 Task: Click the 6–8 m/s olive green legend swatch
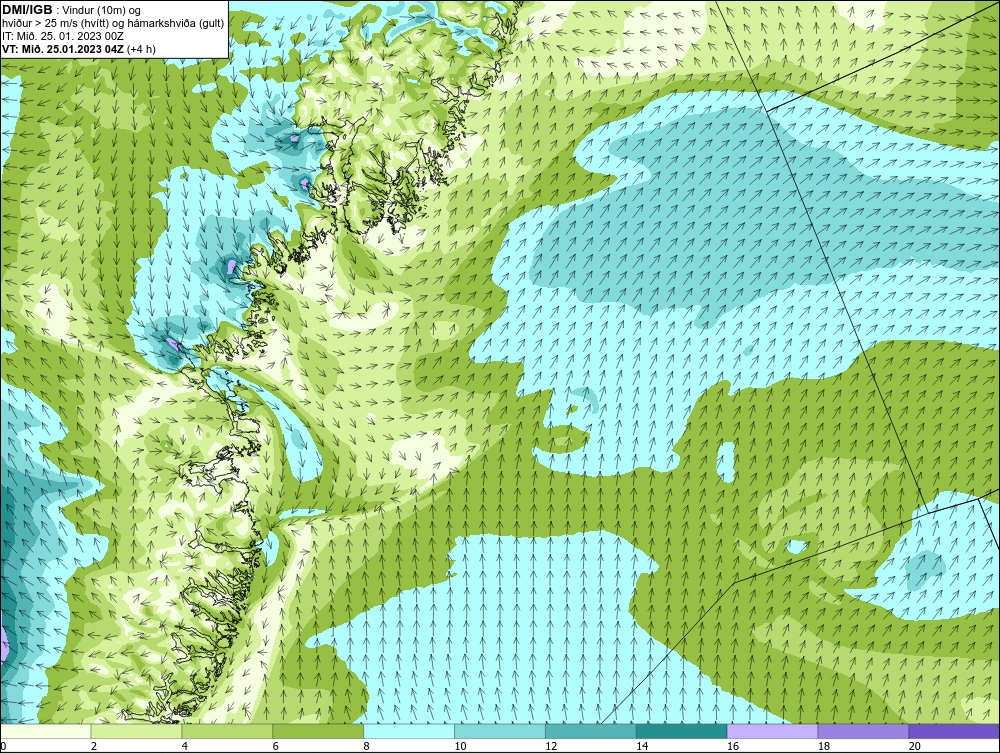(x=318, y=731)
